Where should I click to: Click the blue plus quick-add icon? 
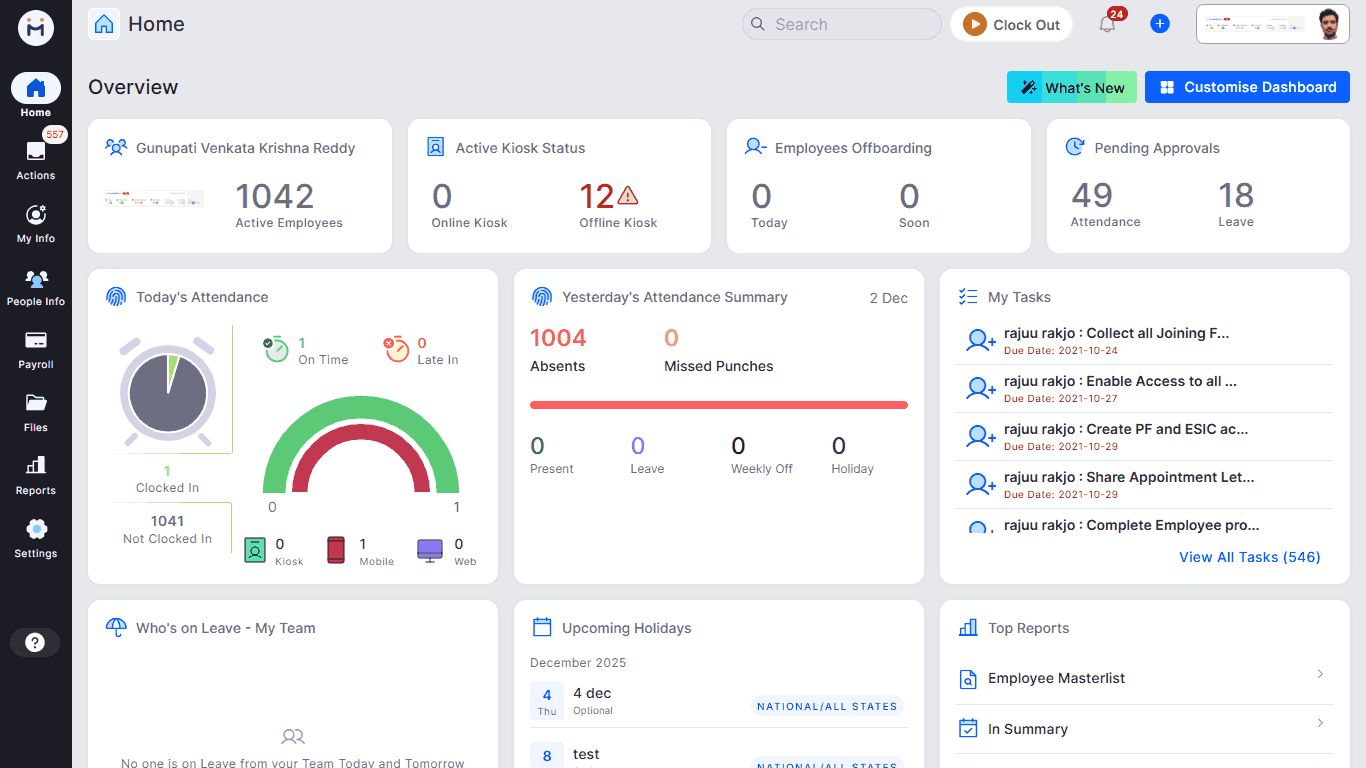tap(1160, 24)
